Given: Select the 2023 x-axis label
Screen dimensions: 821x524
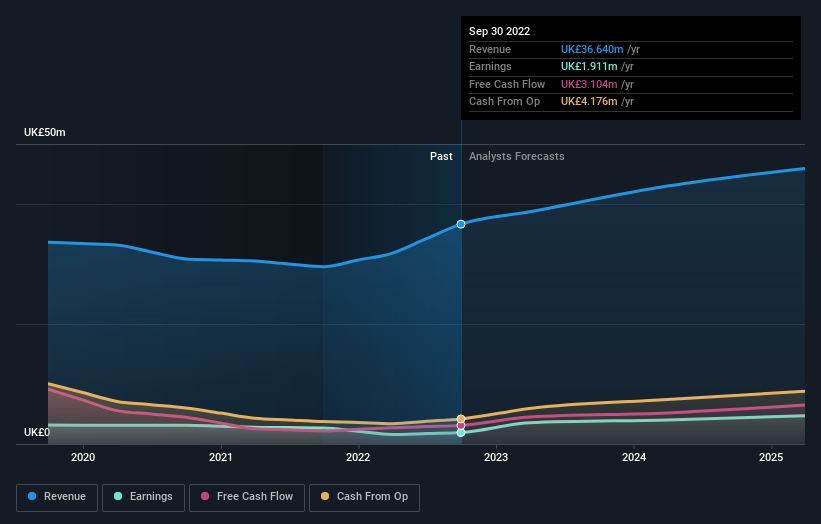Looking at the screenshot, I should (496, 458).
